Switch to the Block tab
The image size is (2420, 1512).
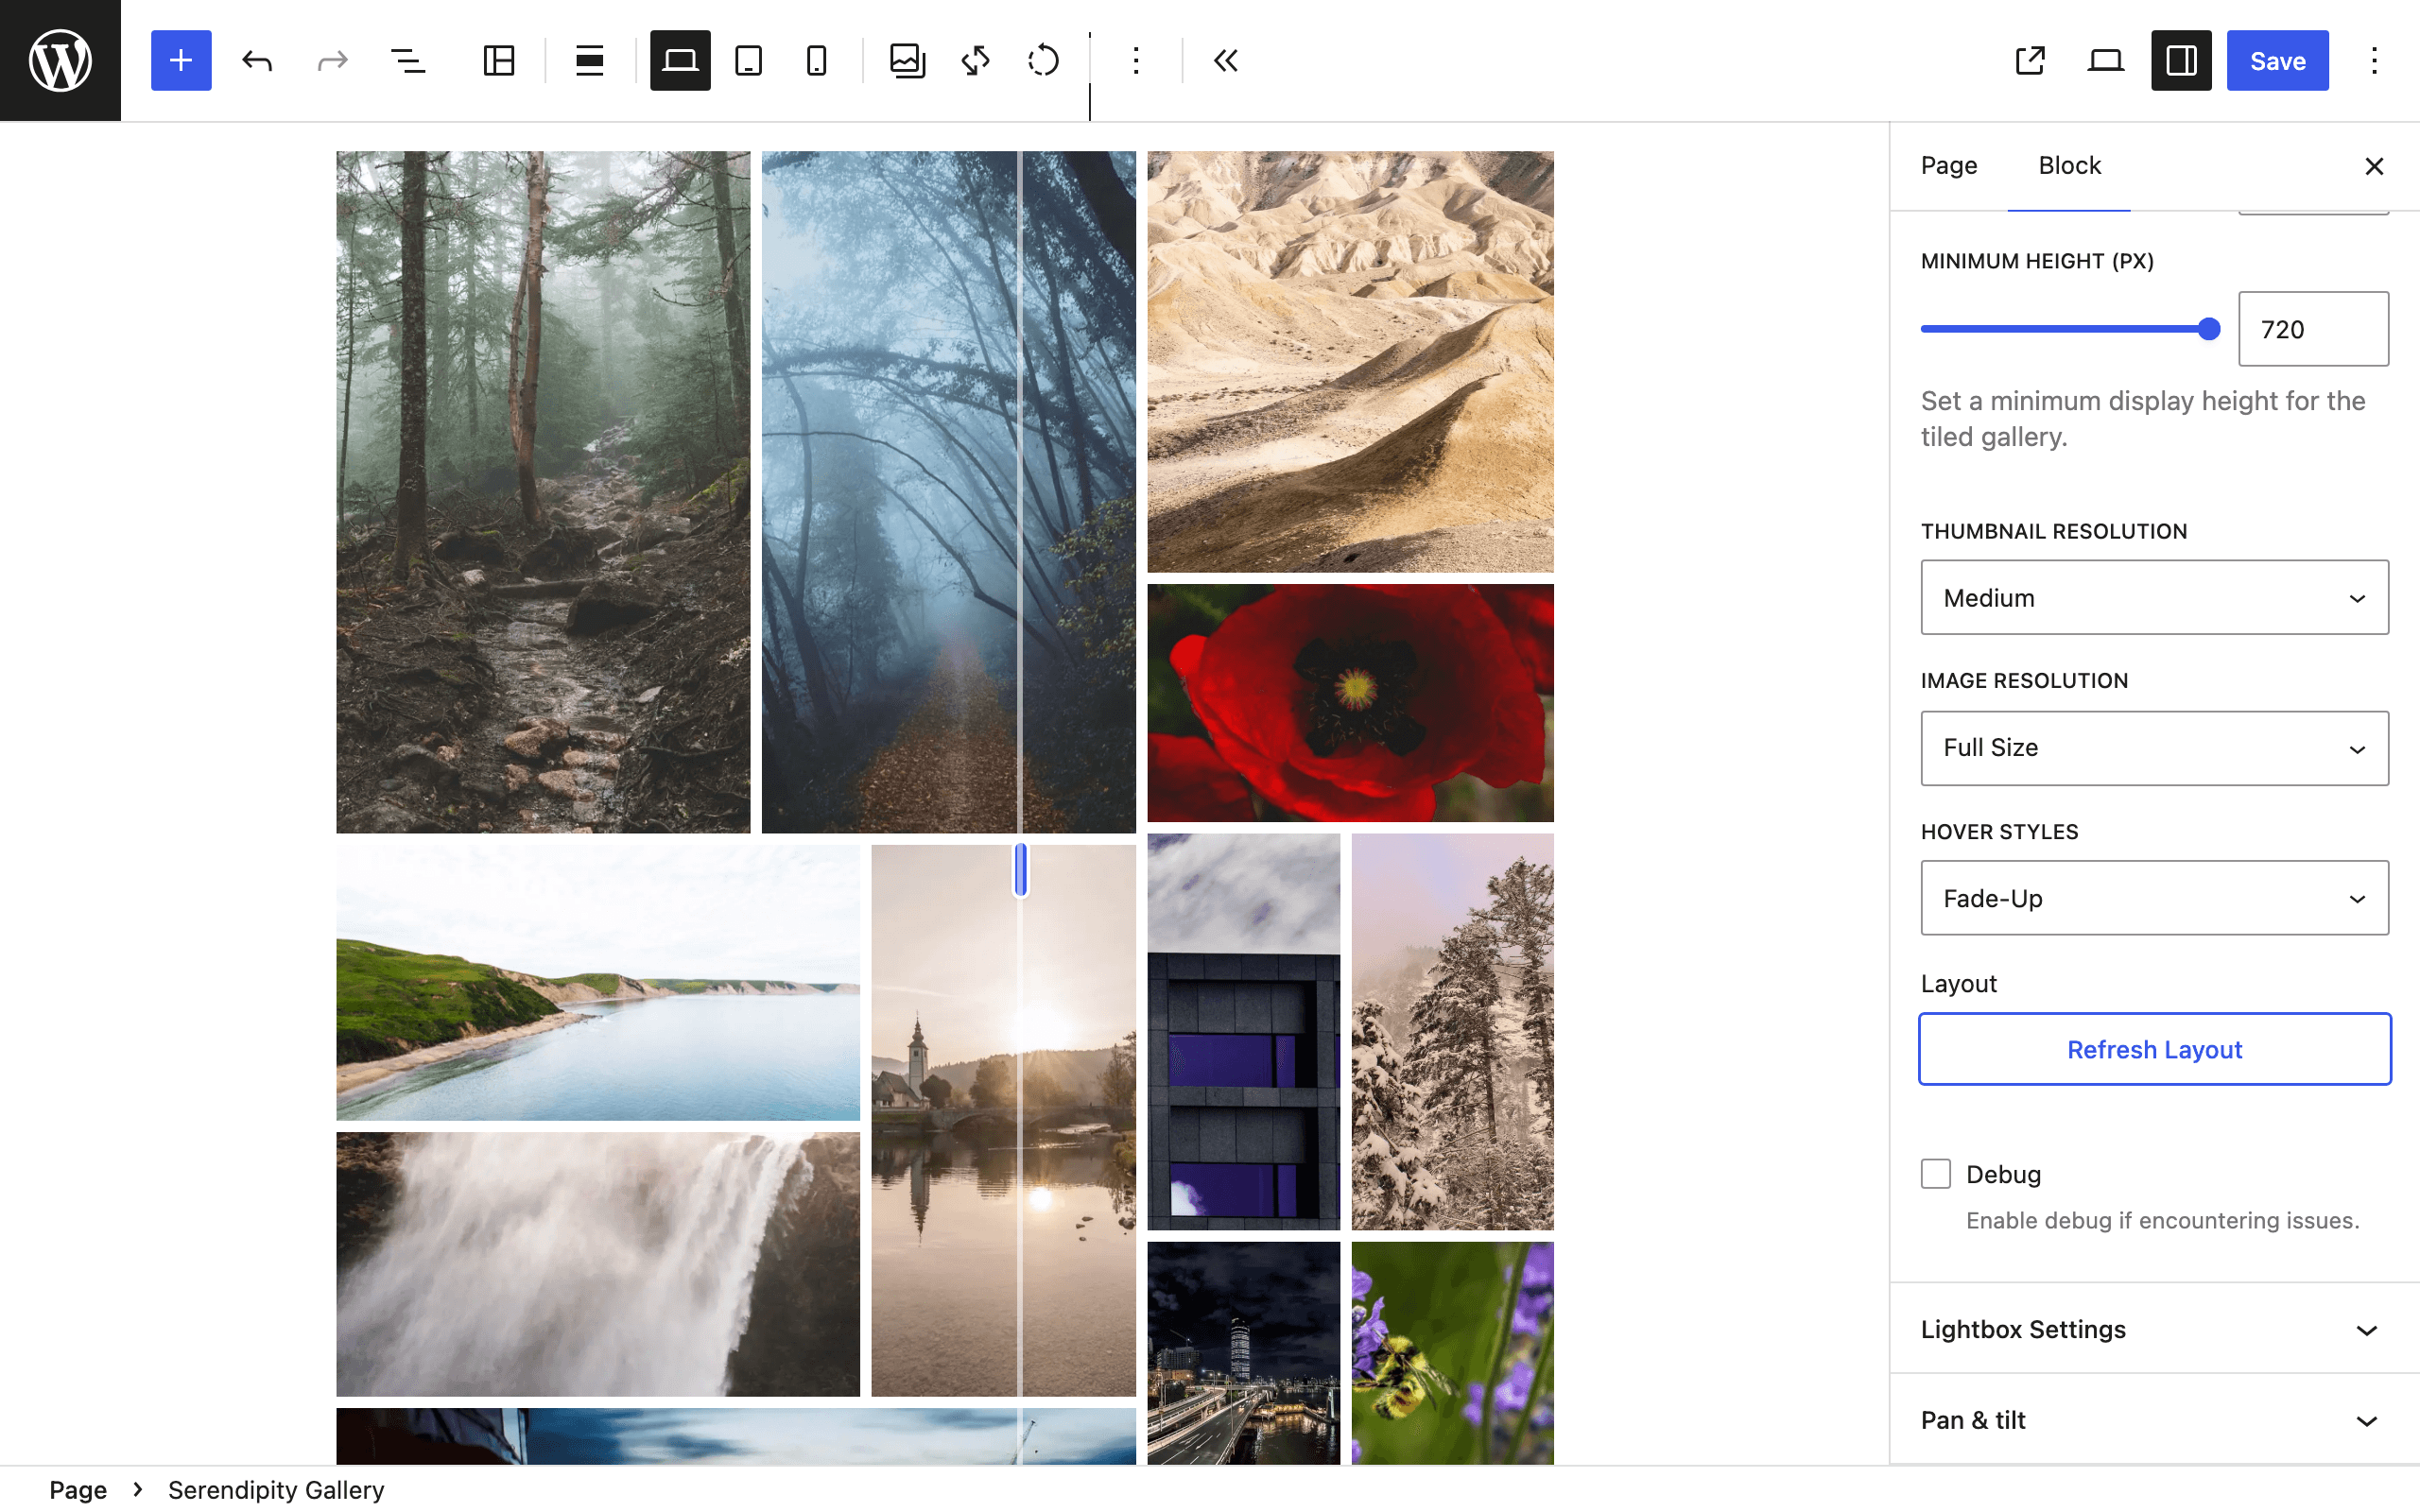2069,165
